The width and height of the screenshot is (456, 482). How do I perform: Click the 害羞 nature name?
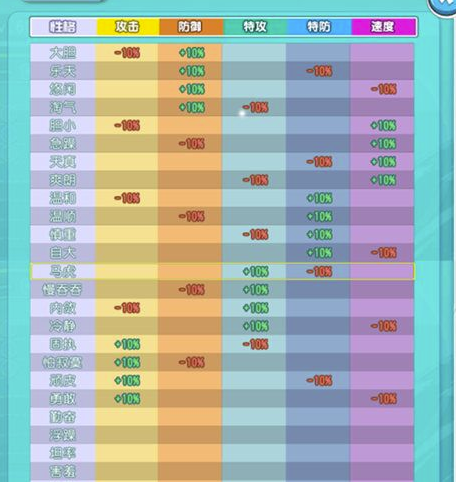(x=63, y=471)
